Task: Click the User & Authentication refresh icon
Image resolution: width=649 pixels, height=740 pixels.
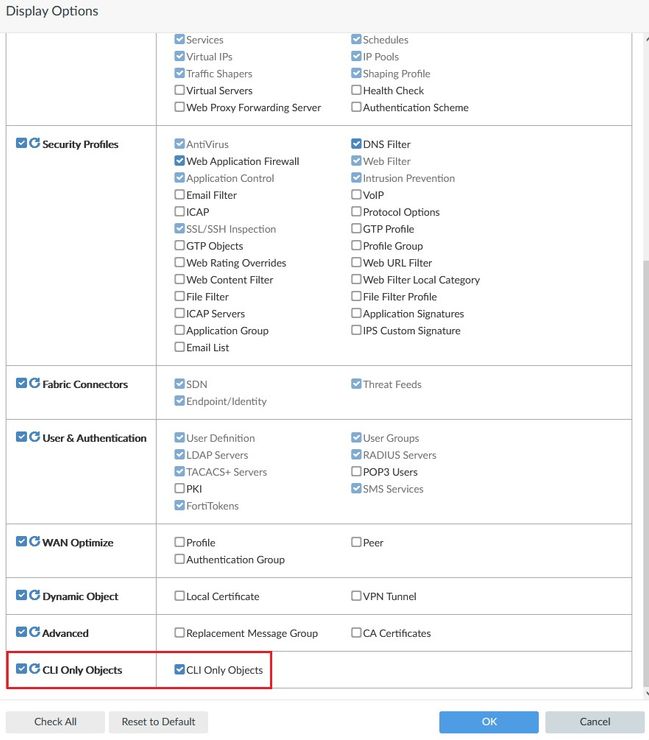Action: [35, 438]
